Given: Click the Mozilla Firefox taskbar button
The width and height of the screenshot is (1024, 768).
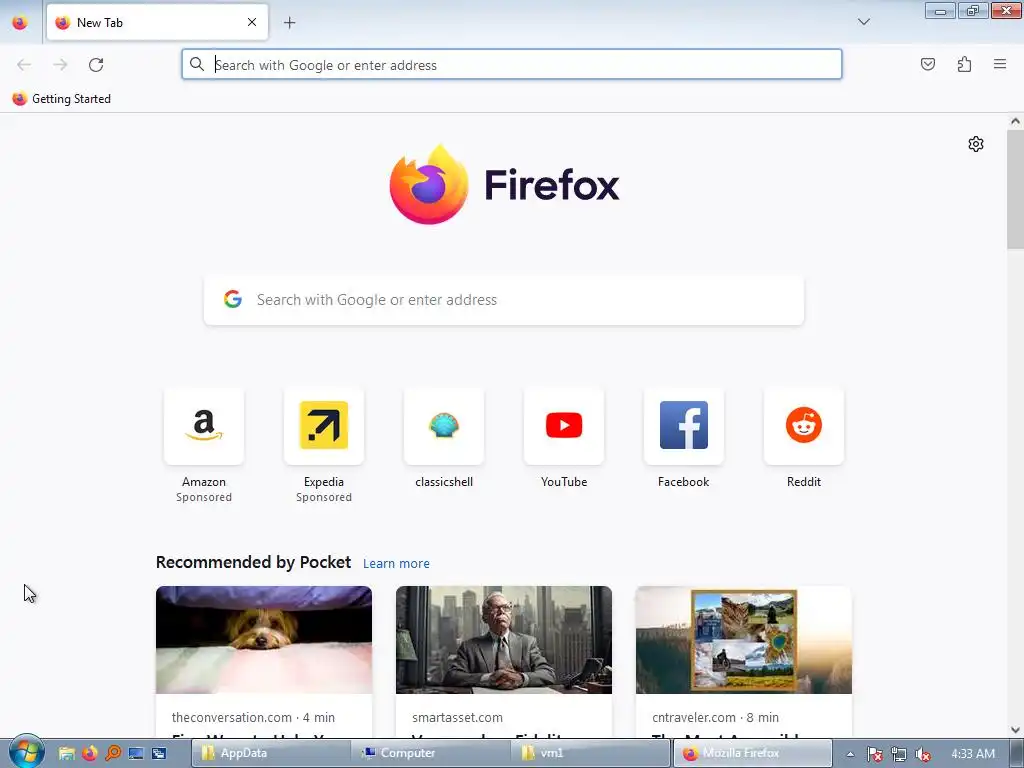Looking at the screenshot, I should [x=753, y=753].
